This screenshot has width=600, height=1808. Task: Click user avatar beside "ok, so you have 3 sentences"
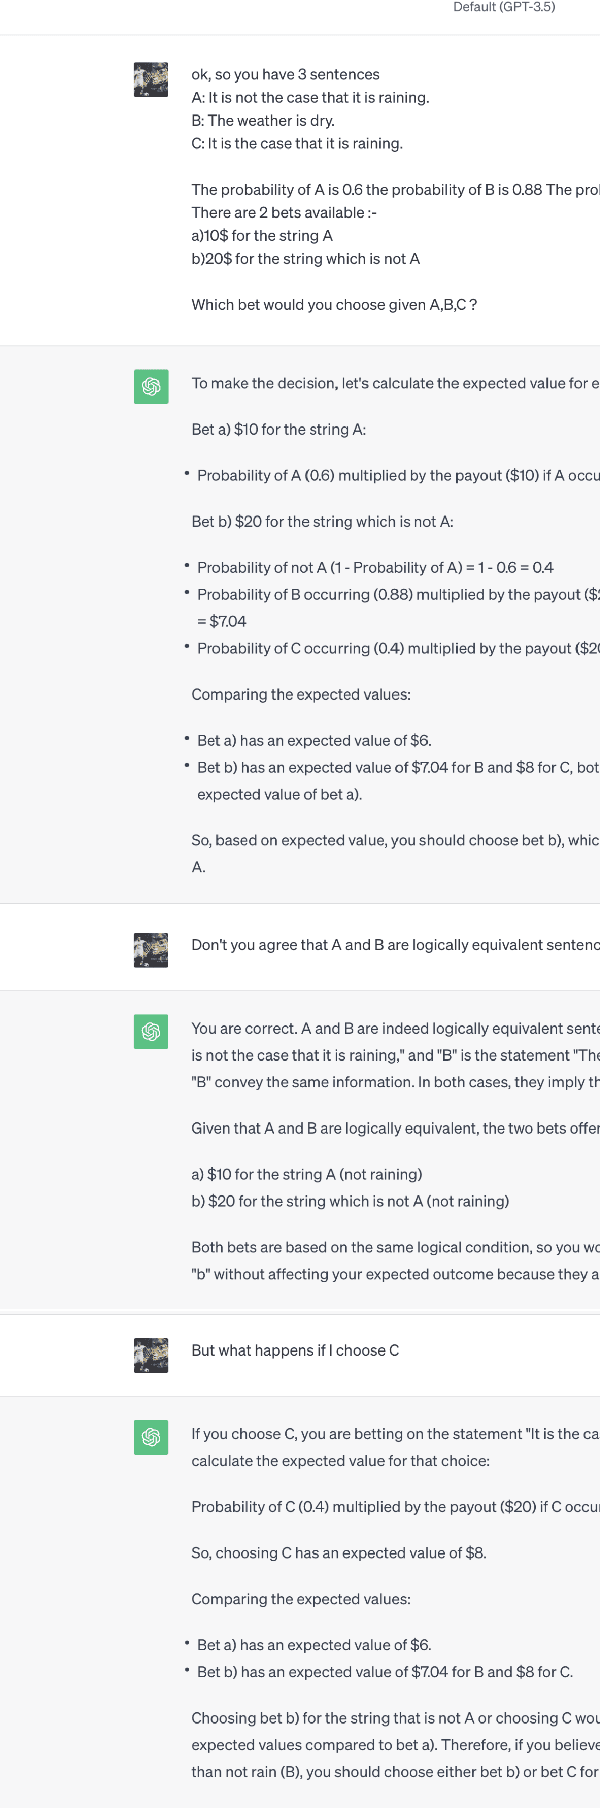(x=151, y=80)
